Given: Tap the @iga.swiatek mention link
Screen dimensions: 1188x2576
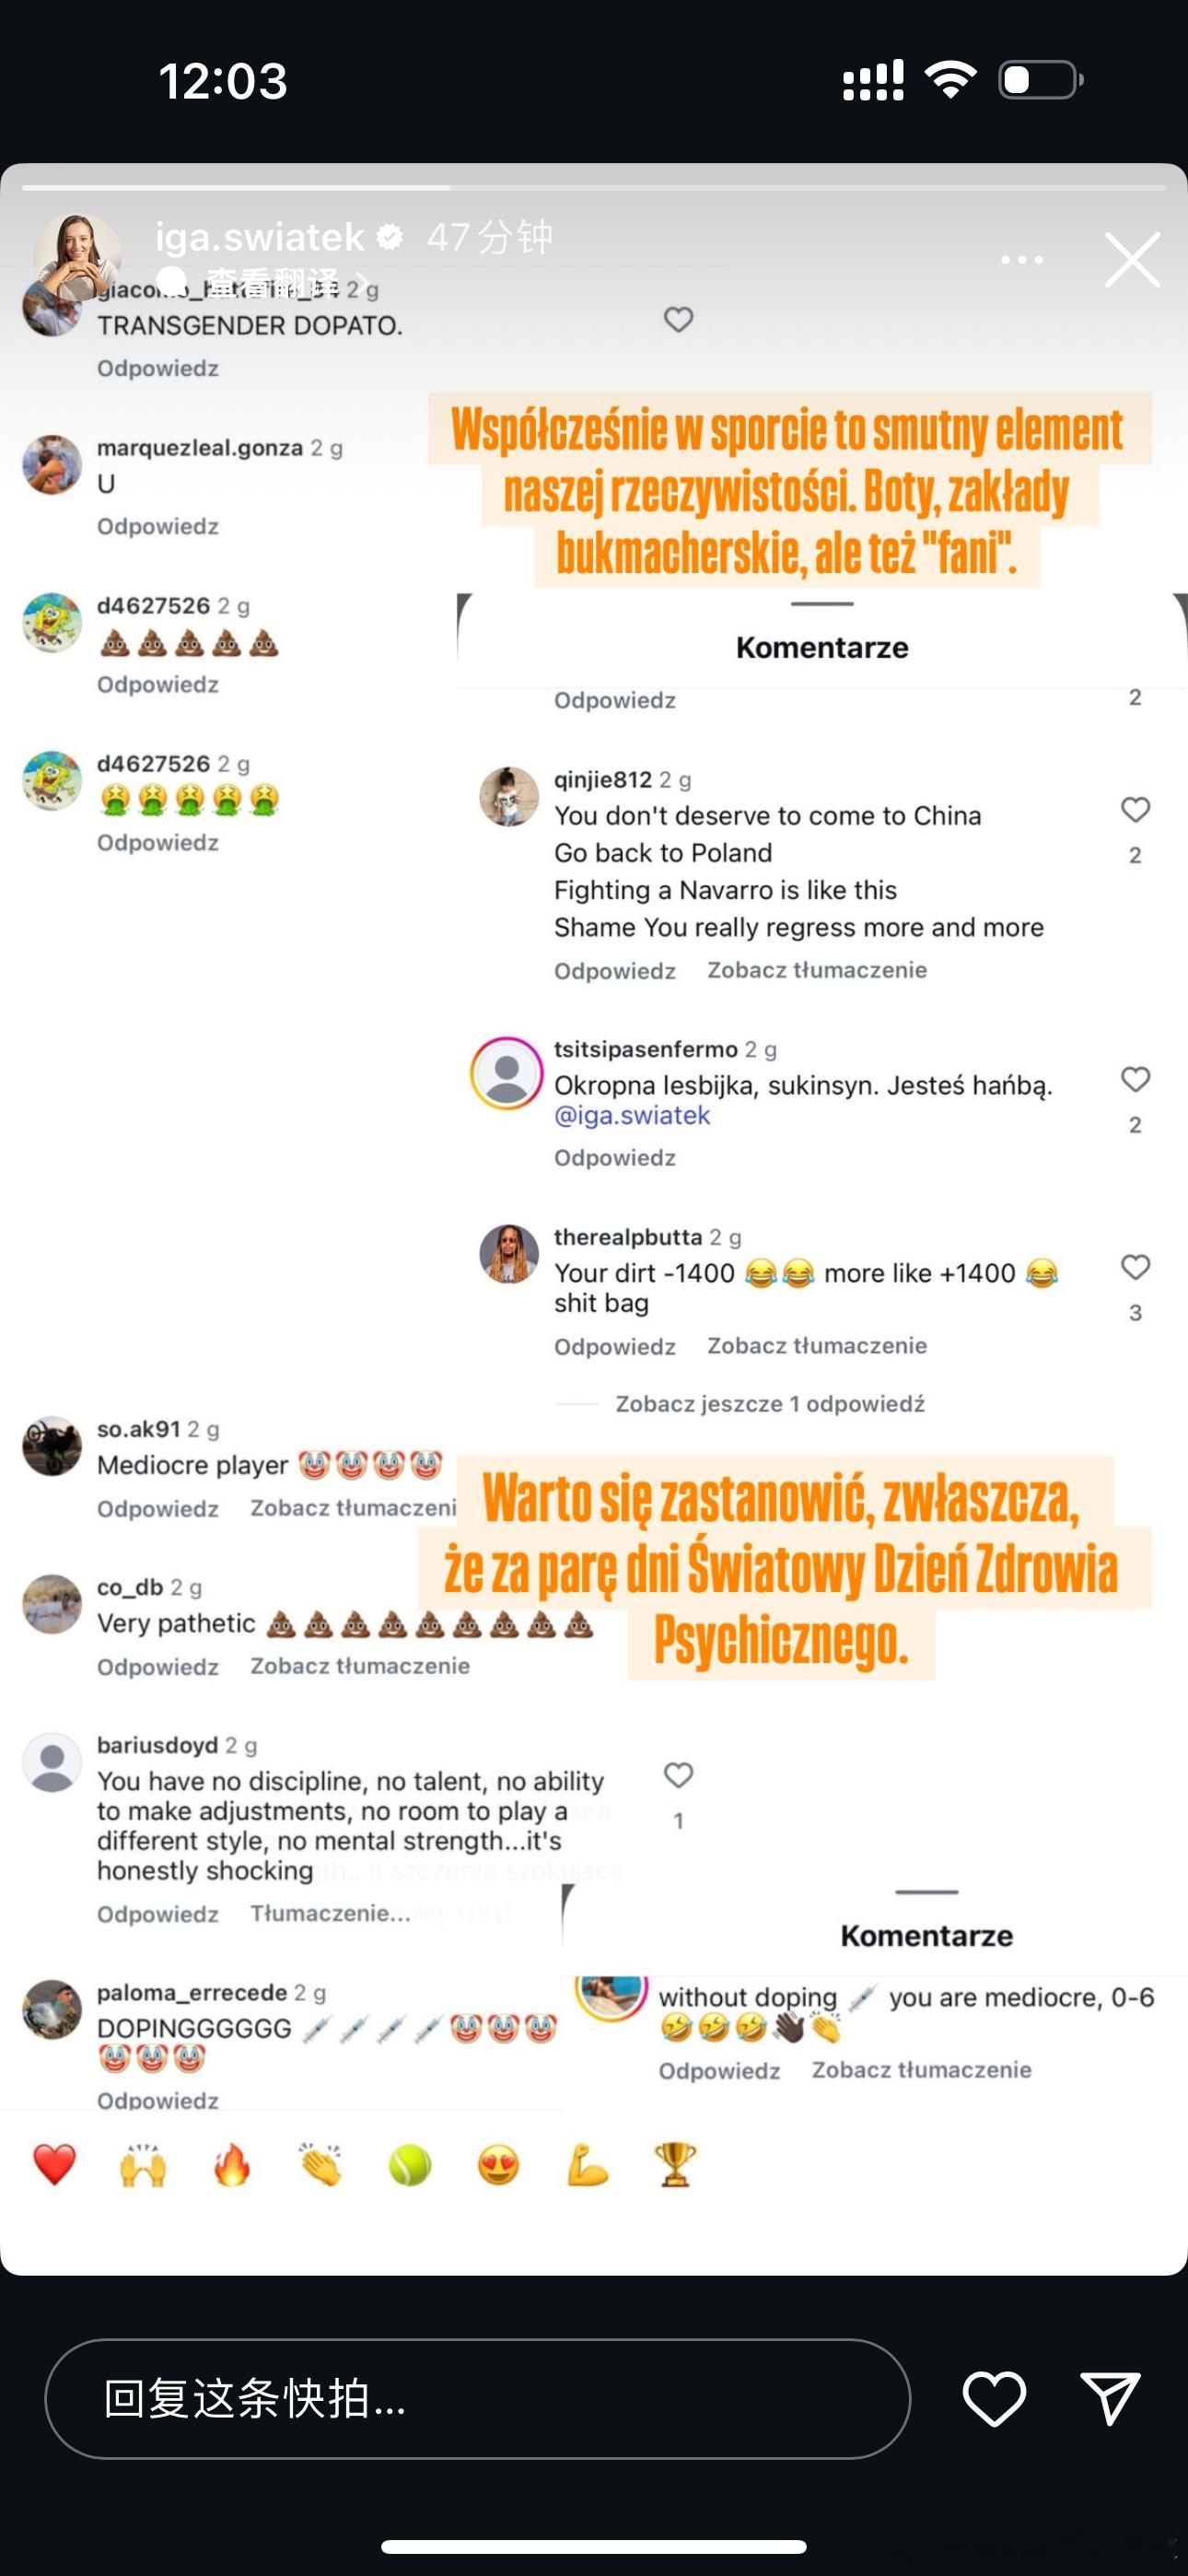Looking at the screenshot, I should pyautogui.click(x=632, y=1116).
